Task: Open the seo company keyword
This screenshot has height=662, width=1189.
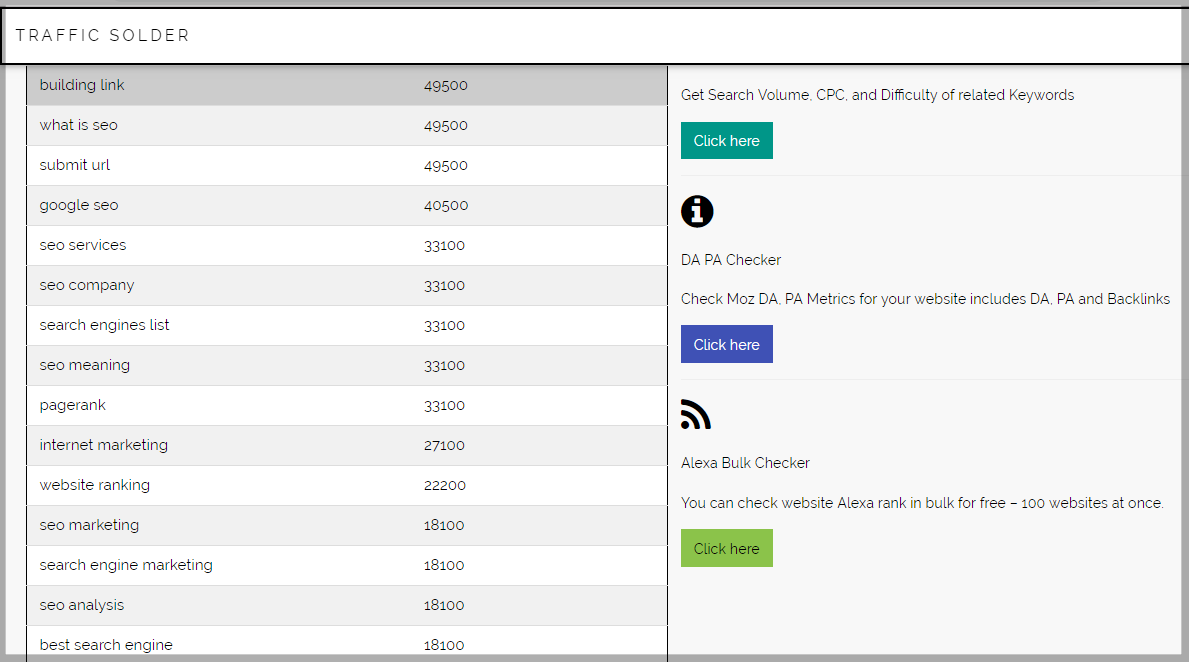Action: coord(86,285)
